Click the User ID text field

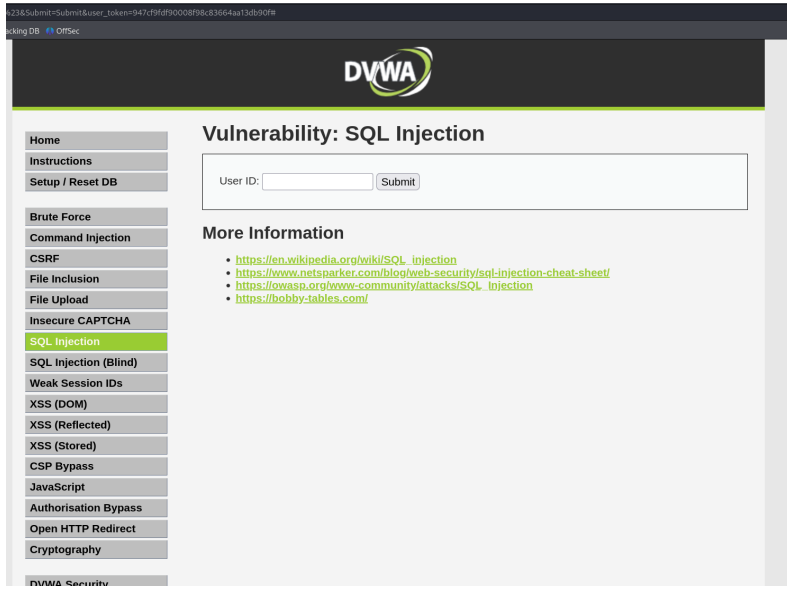point(317,182)
